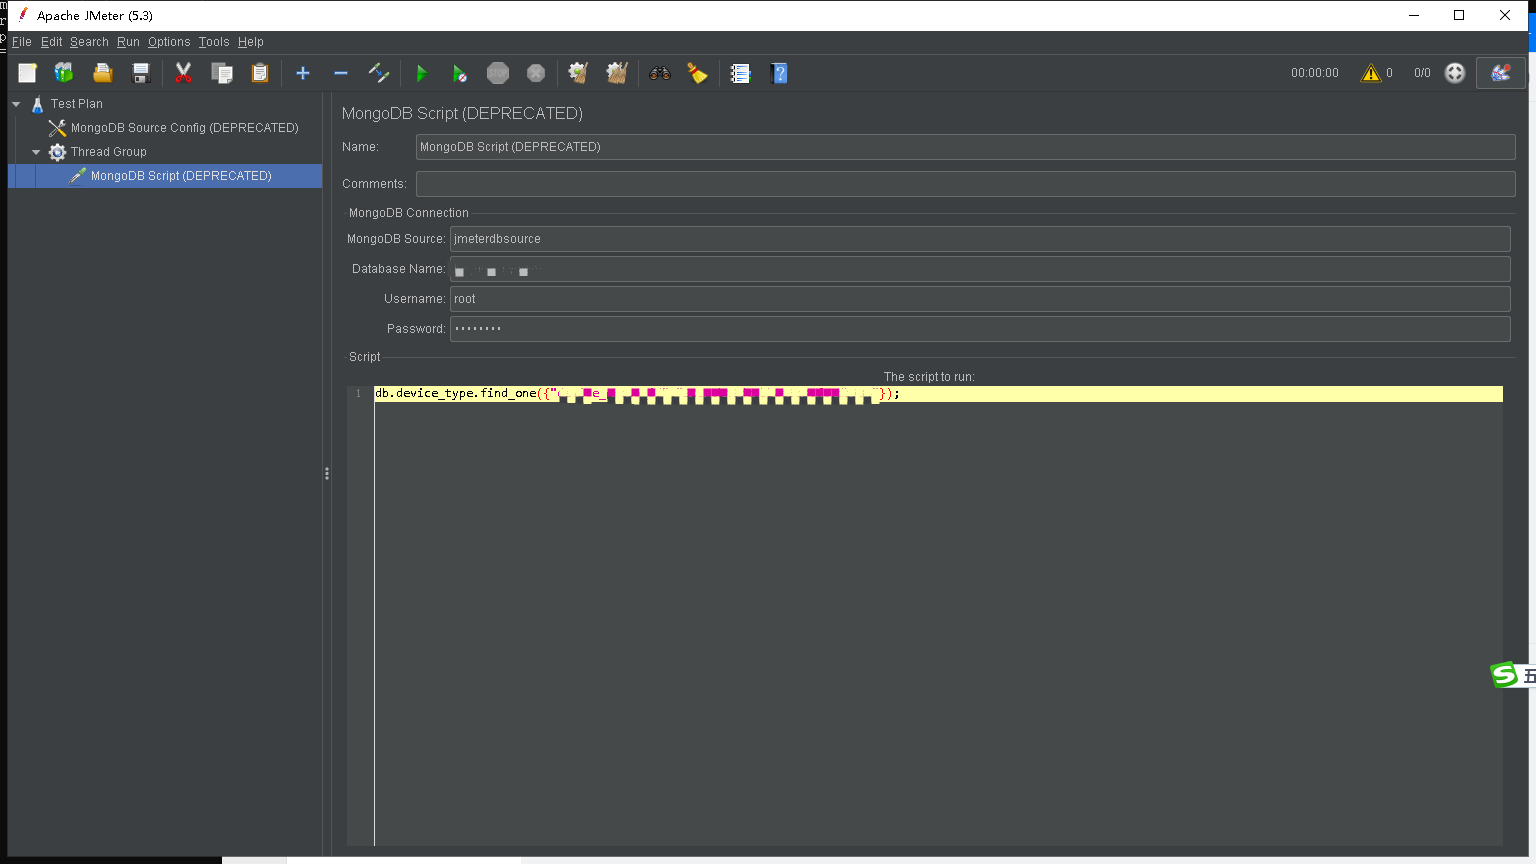Reset search with the yellow broom icon
Screen dimensions: 1536x864
coord(697,73)
